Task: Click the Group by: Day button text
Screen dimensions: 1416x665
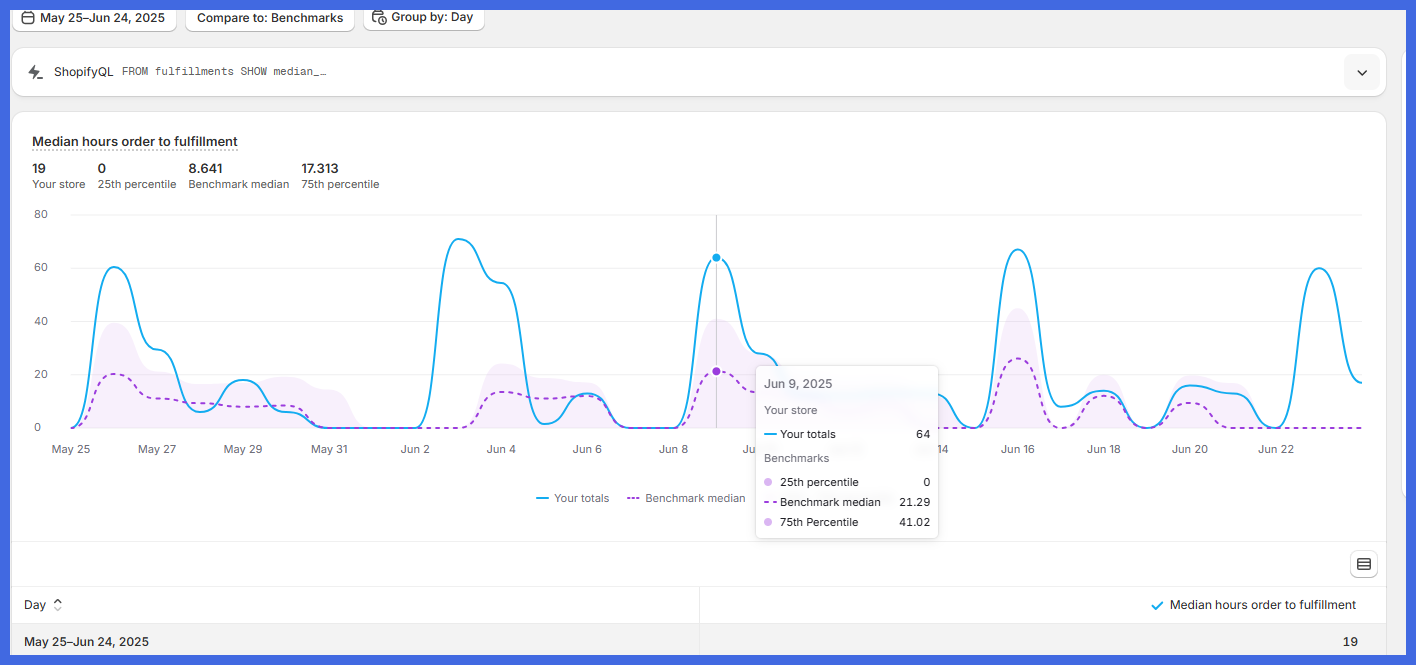Action: [x=432, y=17]
